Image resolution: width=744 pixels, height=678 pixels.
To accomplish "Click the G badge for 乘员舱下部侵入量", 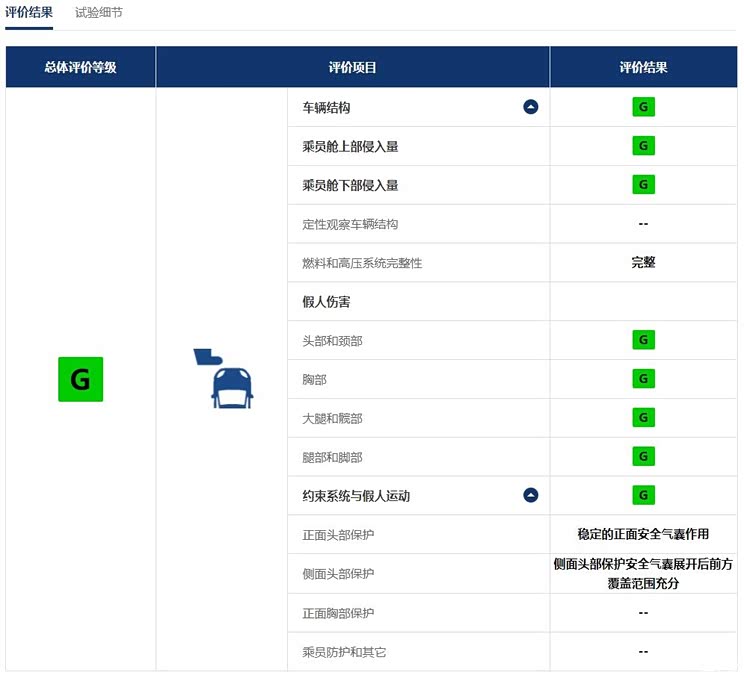I will (643, 185).
